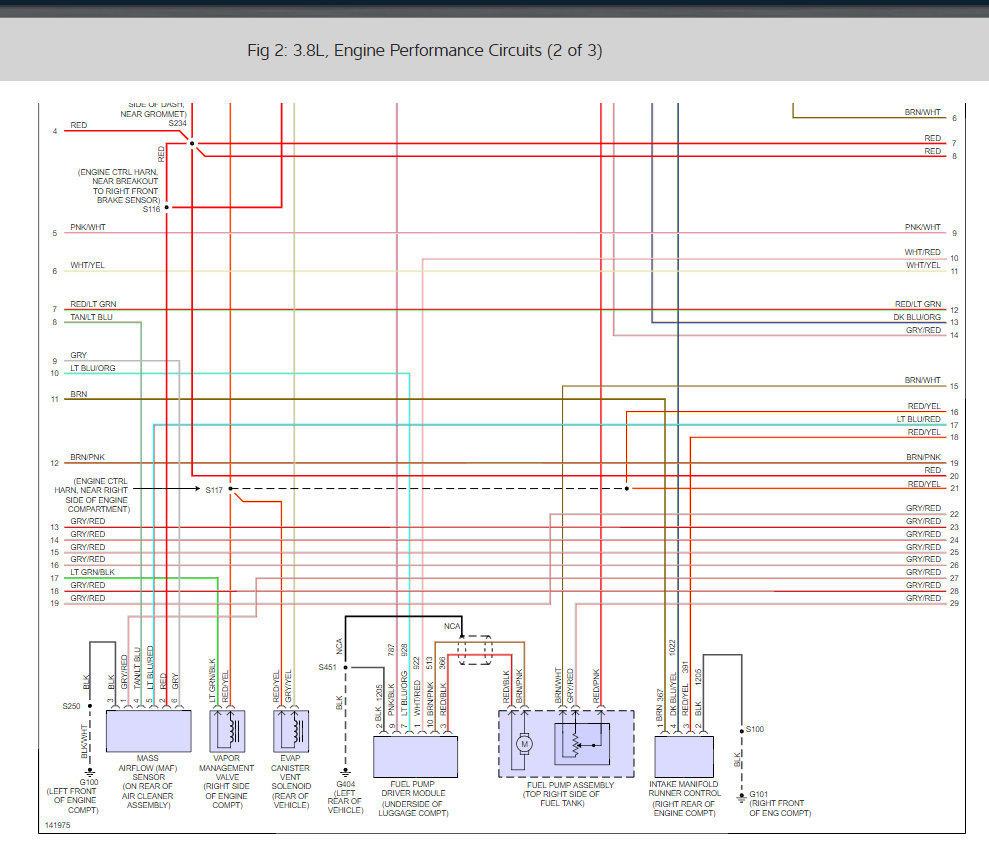Click the S117 splice dot
Viewport: 989px width, 858px height.
point(230,489)
